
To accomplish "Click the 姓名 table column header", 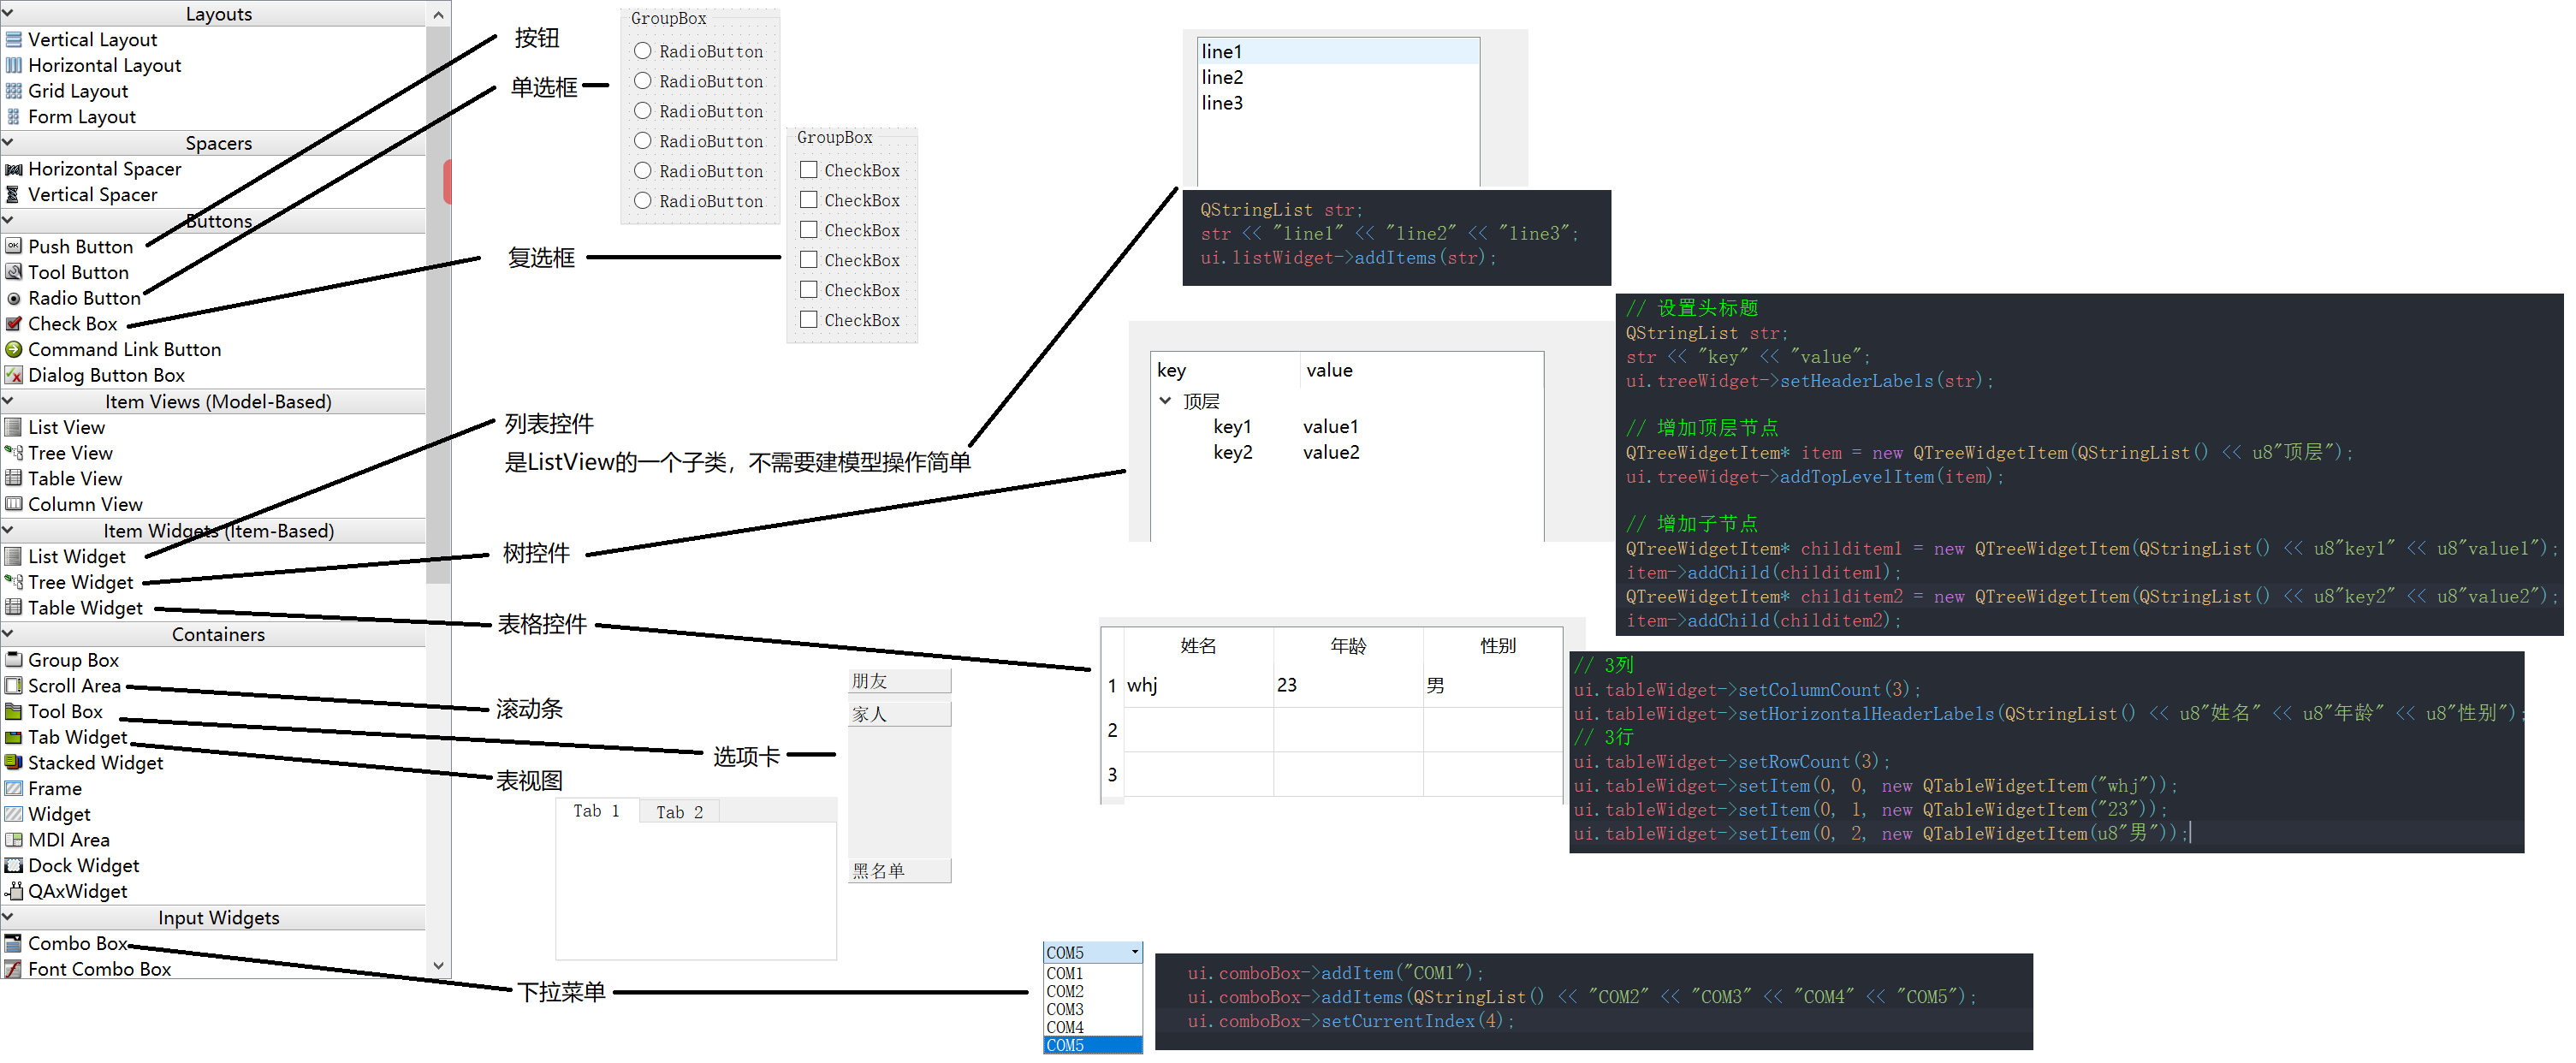I will pos(1199,647).
